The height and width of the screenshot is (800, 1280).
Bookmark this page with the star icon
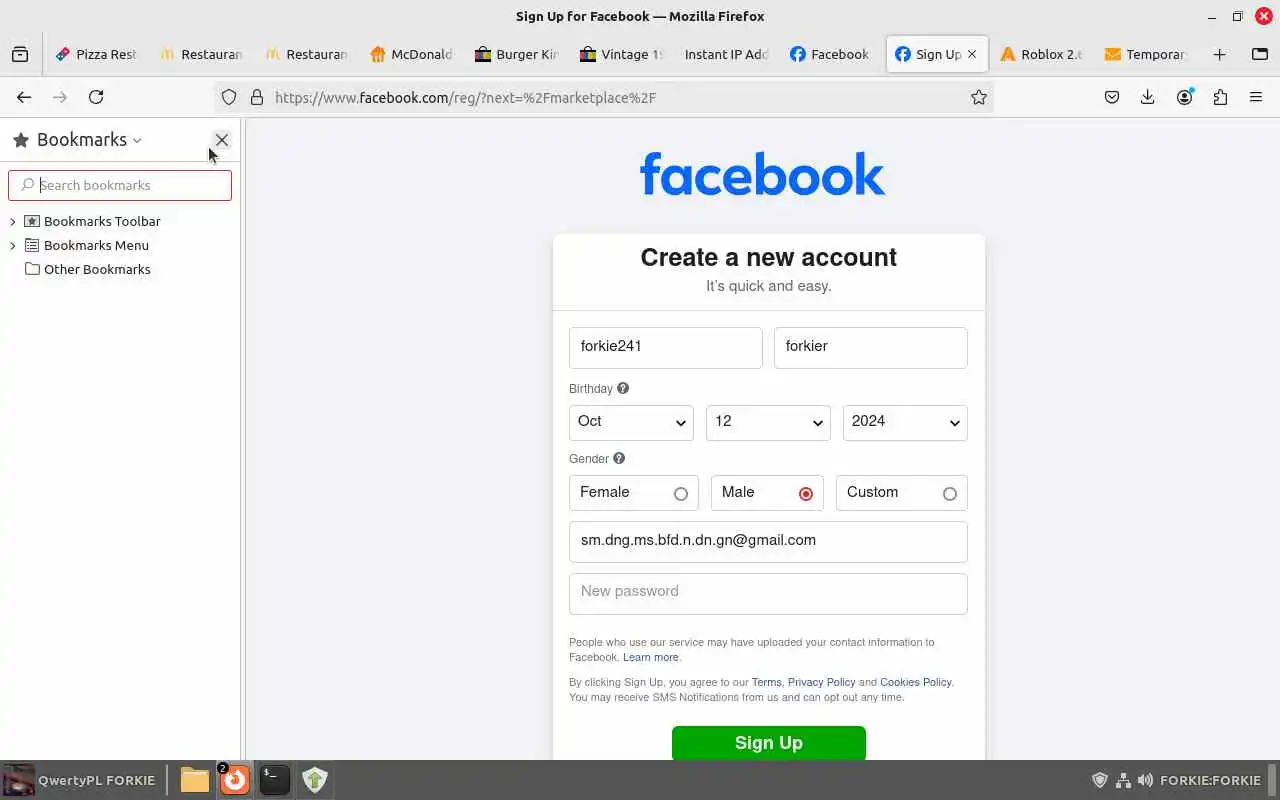(979, 97)
